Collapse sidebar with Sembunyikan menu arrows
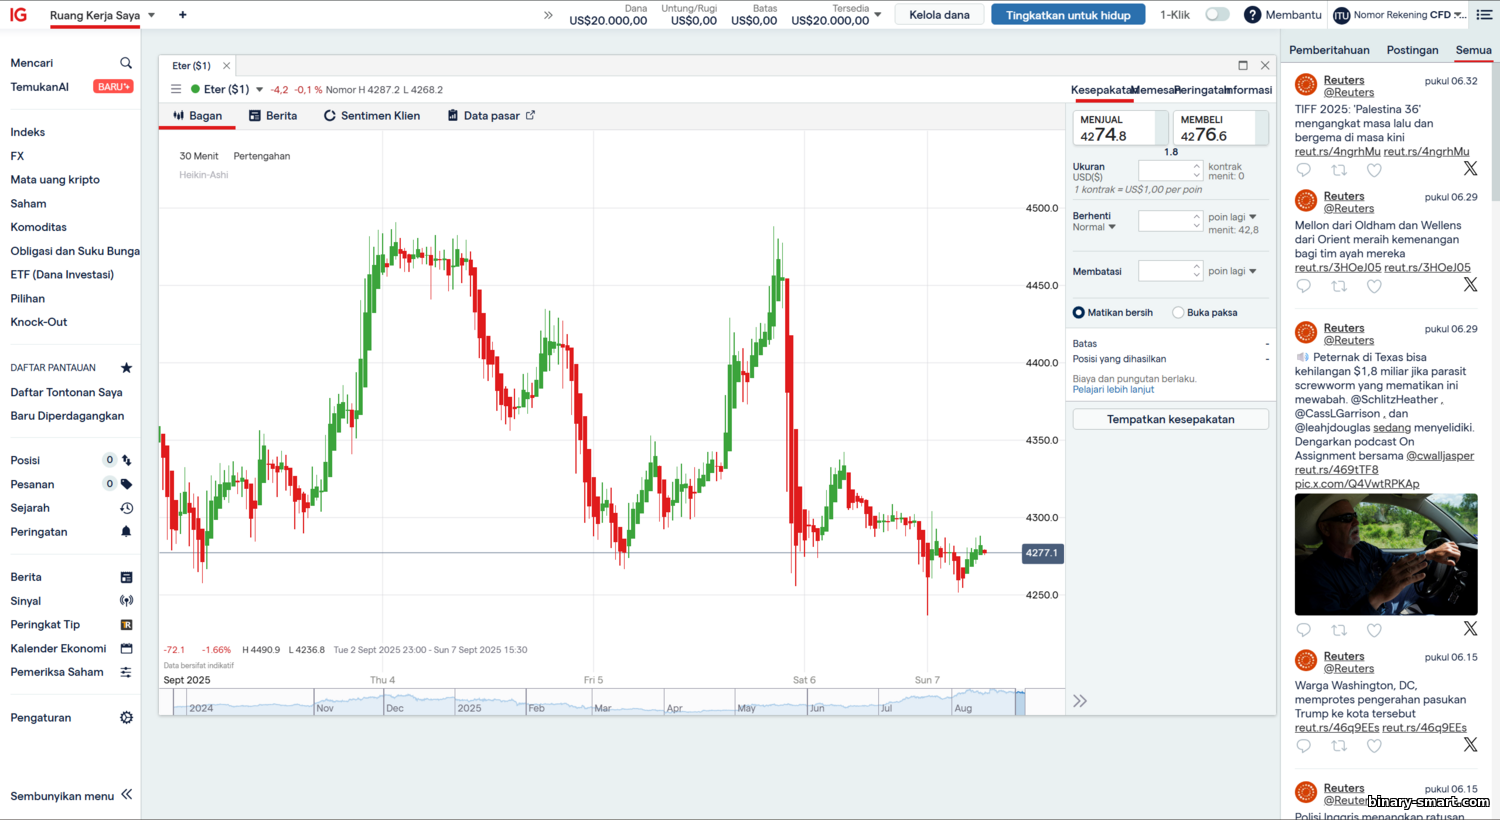The height and width of the screenshot is (820, 1500). coord(127,795)
